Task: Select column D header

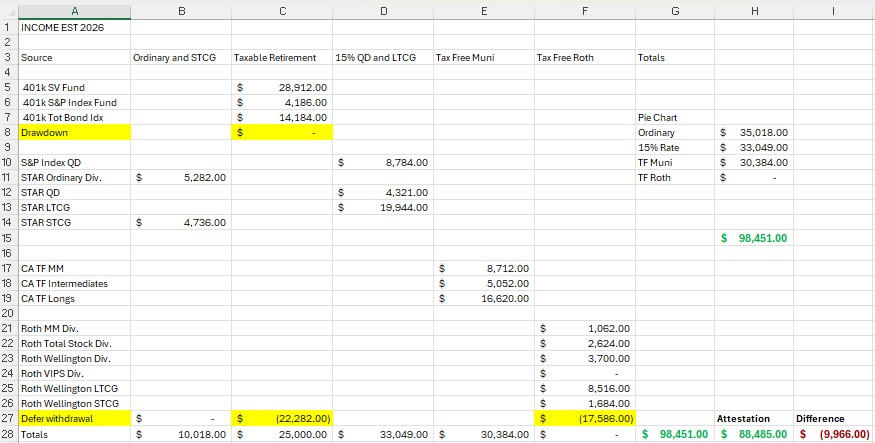Action: (x=383, y=11)
